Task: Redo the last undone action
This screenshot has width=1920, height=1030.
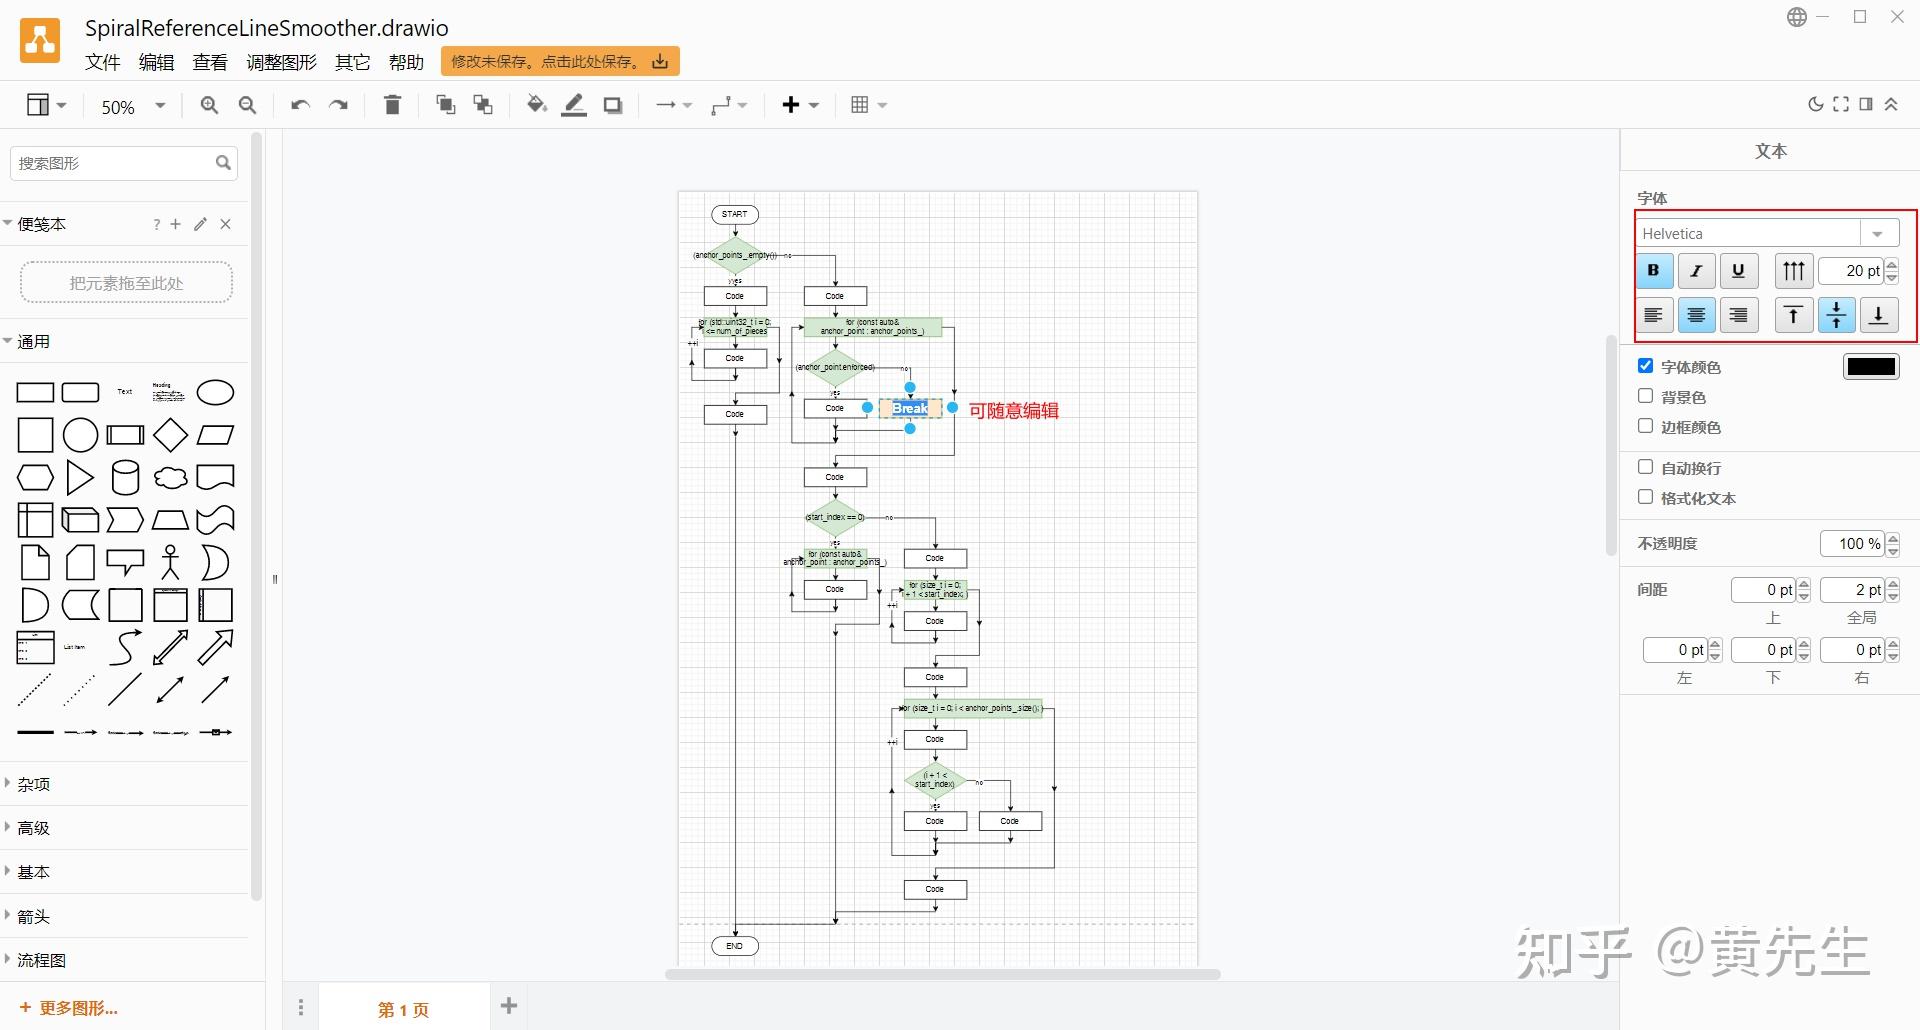Action: (x=339, y=105)
